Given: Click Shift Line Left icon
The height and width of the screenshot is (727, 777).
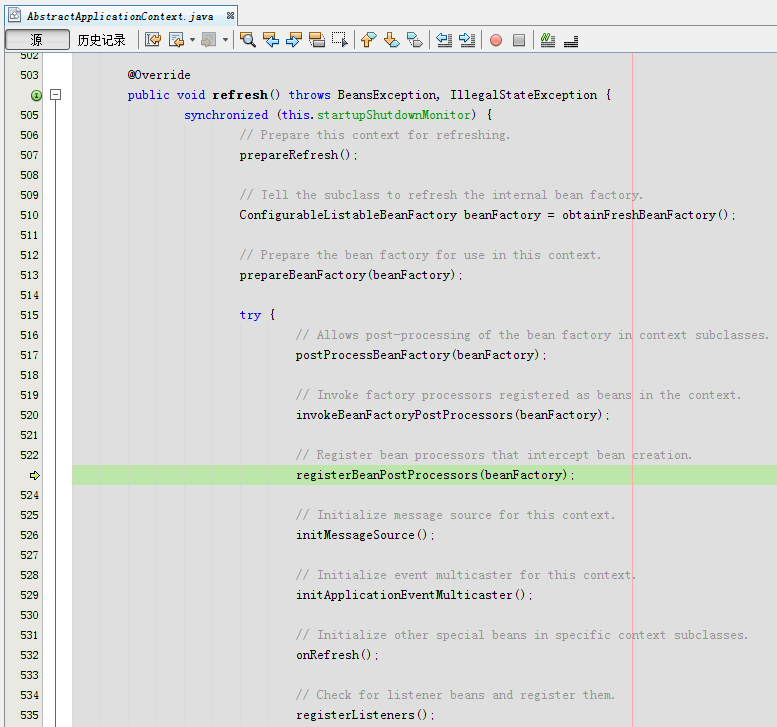Looking at the screenshot, I should pos(444,40).
